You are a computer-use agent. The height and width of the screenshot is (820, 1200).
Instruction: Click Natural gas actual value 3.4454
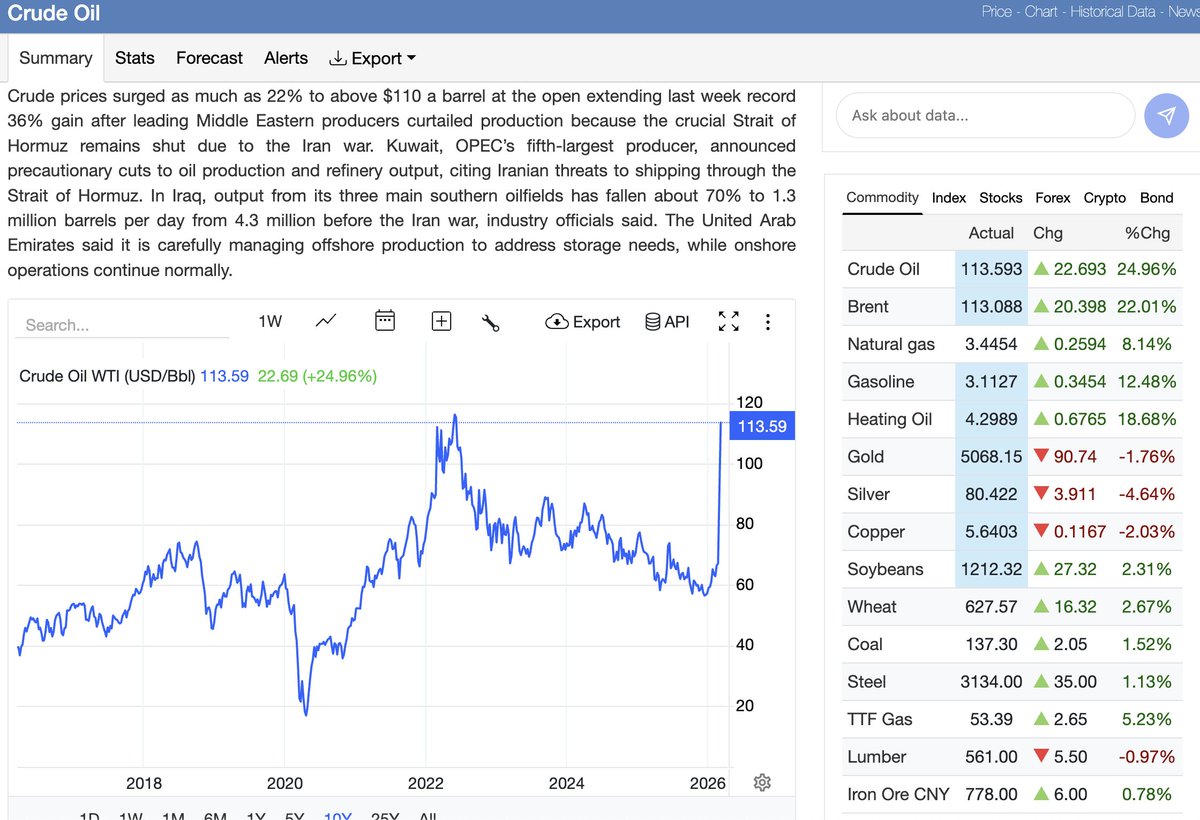(x=992, y=344)
